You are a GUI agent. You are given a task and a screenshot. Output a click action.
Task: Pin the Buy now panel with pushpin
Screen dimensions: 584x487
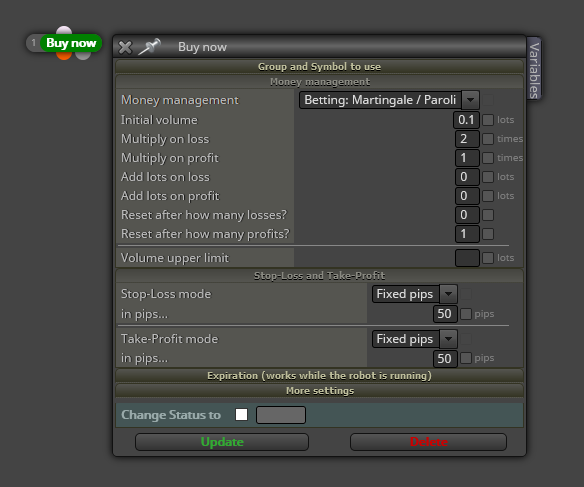149,47
